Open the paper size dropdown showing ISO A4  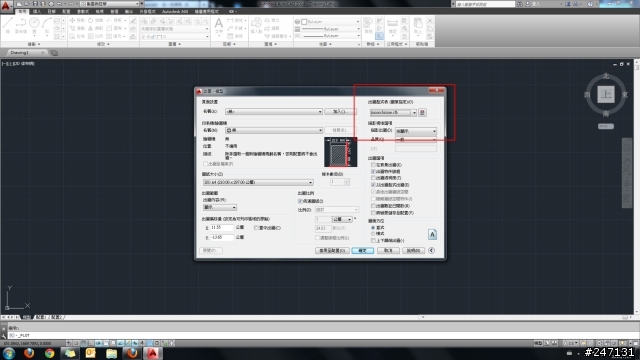258,182
